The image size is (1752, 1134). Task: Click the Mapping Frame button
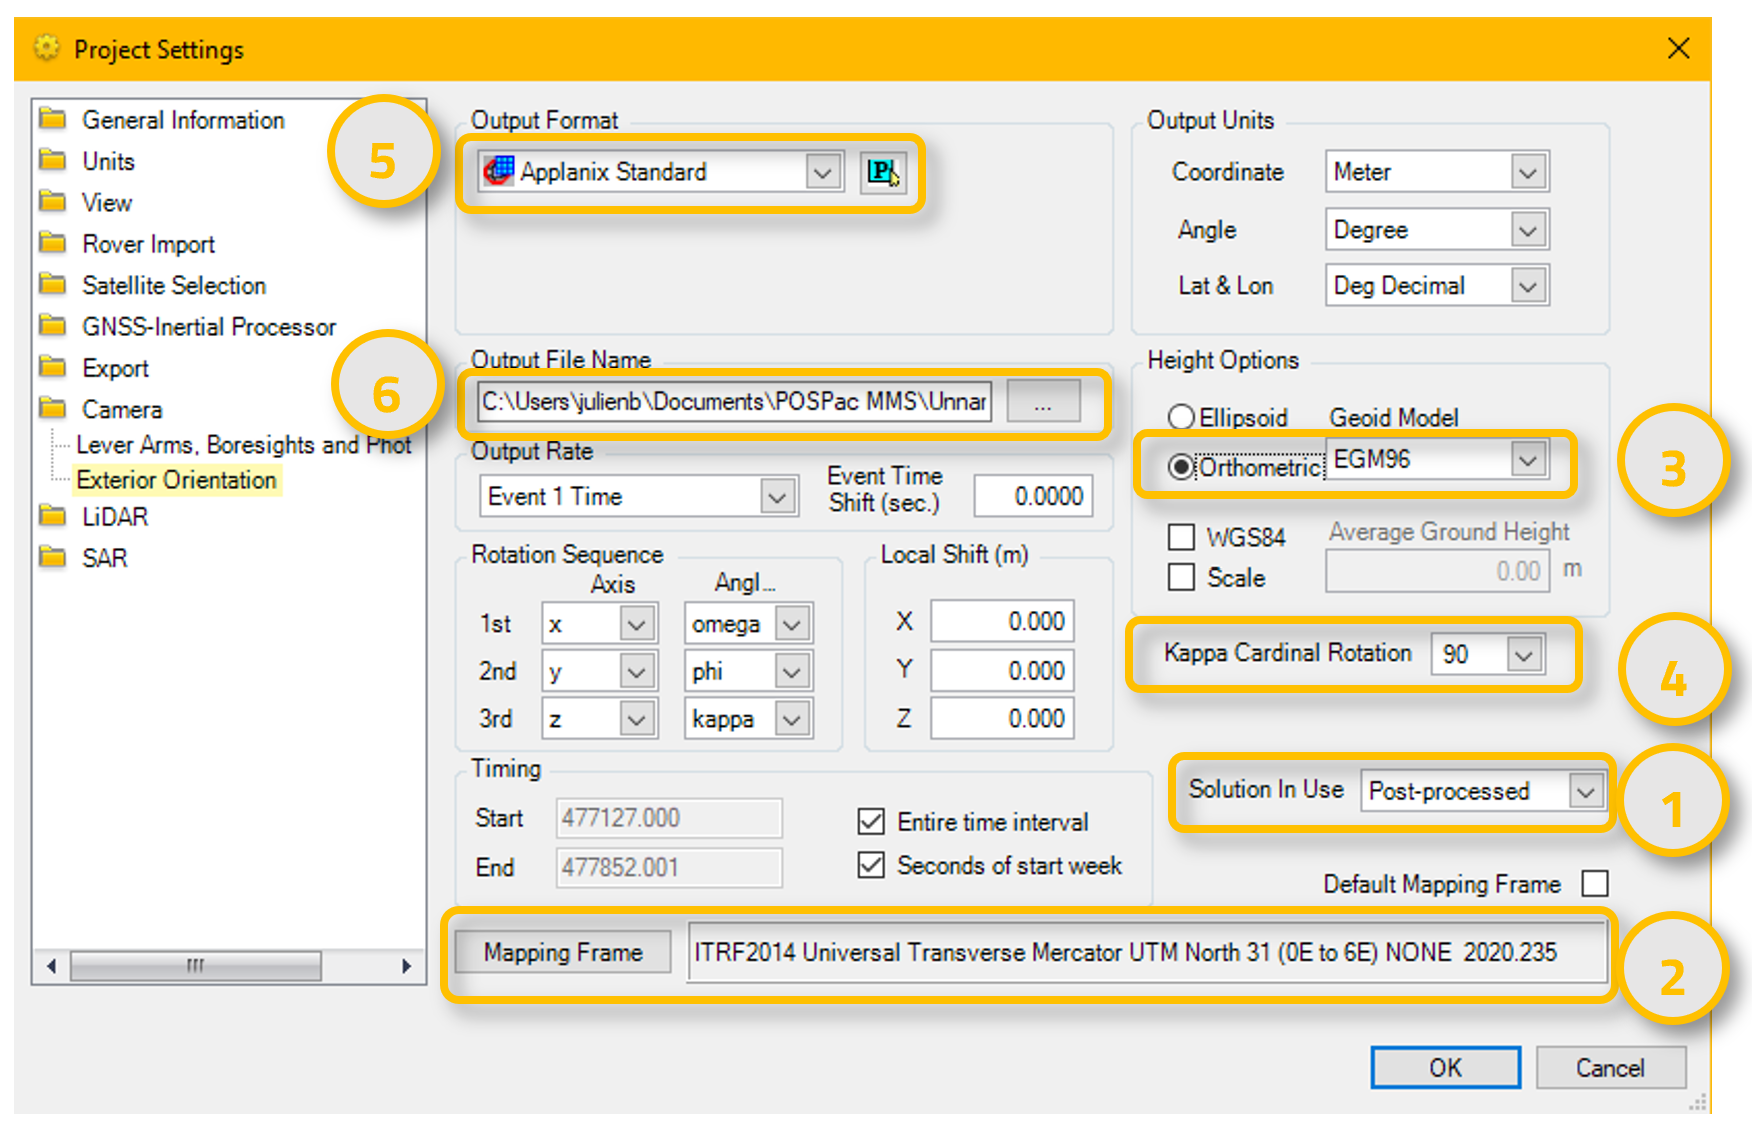561,952
